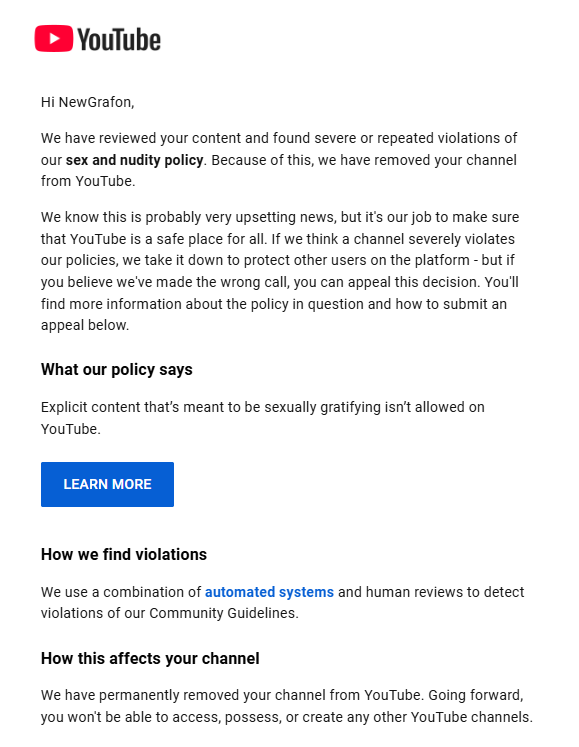Click the text from YouTube ending first paragraph
This screenshot has width=579, height=747.
[88, 182]
